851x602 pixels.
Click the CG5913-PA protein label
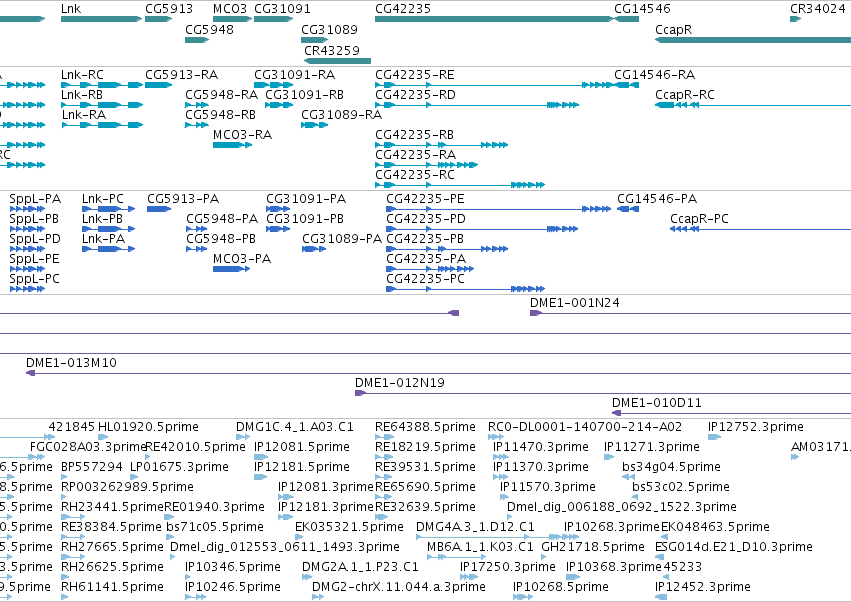183,199
